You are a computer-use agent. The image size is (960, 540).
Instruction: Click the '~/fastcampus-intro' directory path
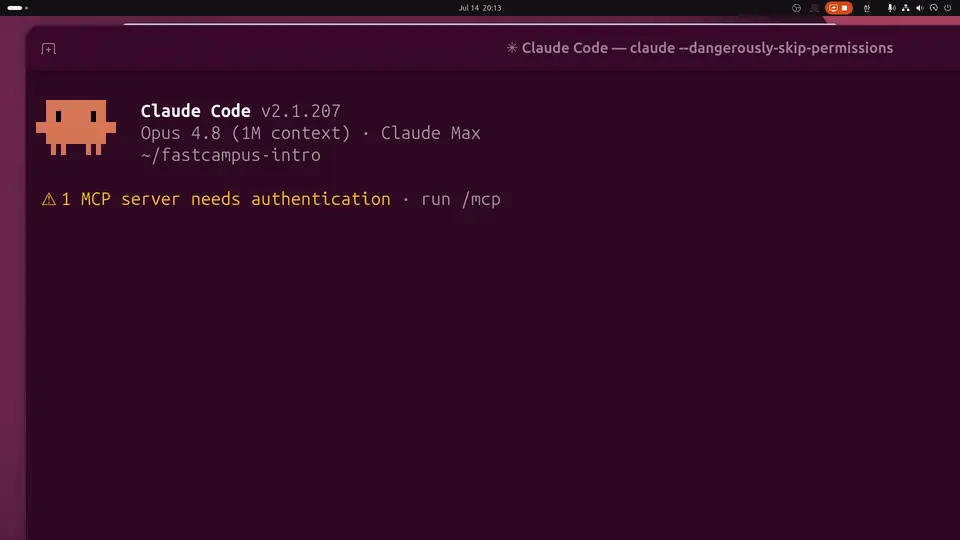click(x=231, y=155)
